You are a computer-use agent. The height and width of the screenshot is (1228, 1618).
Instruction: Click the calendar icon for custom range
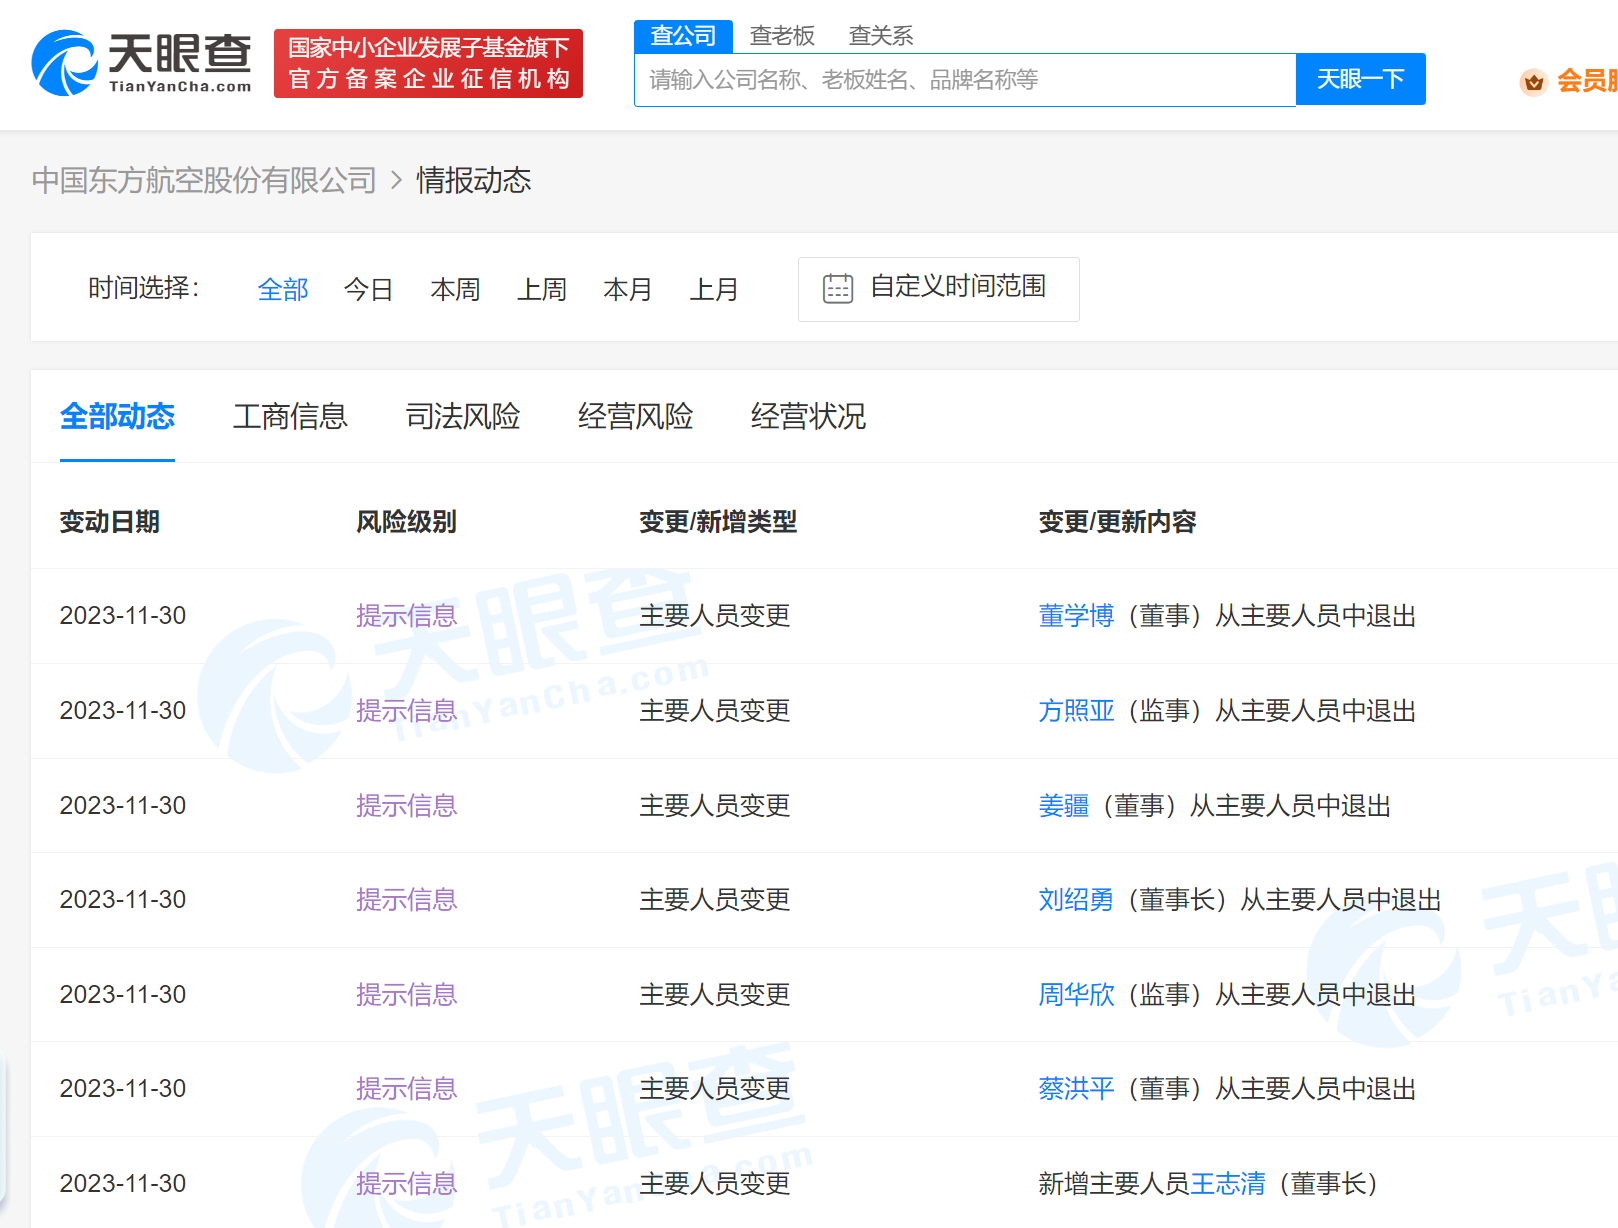click(x=837, y=289)
